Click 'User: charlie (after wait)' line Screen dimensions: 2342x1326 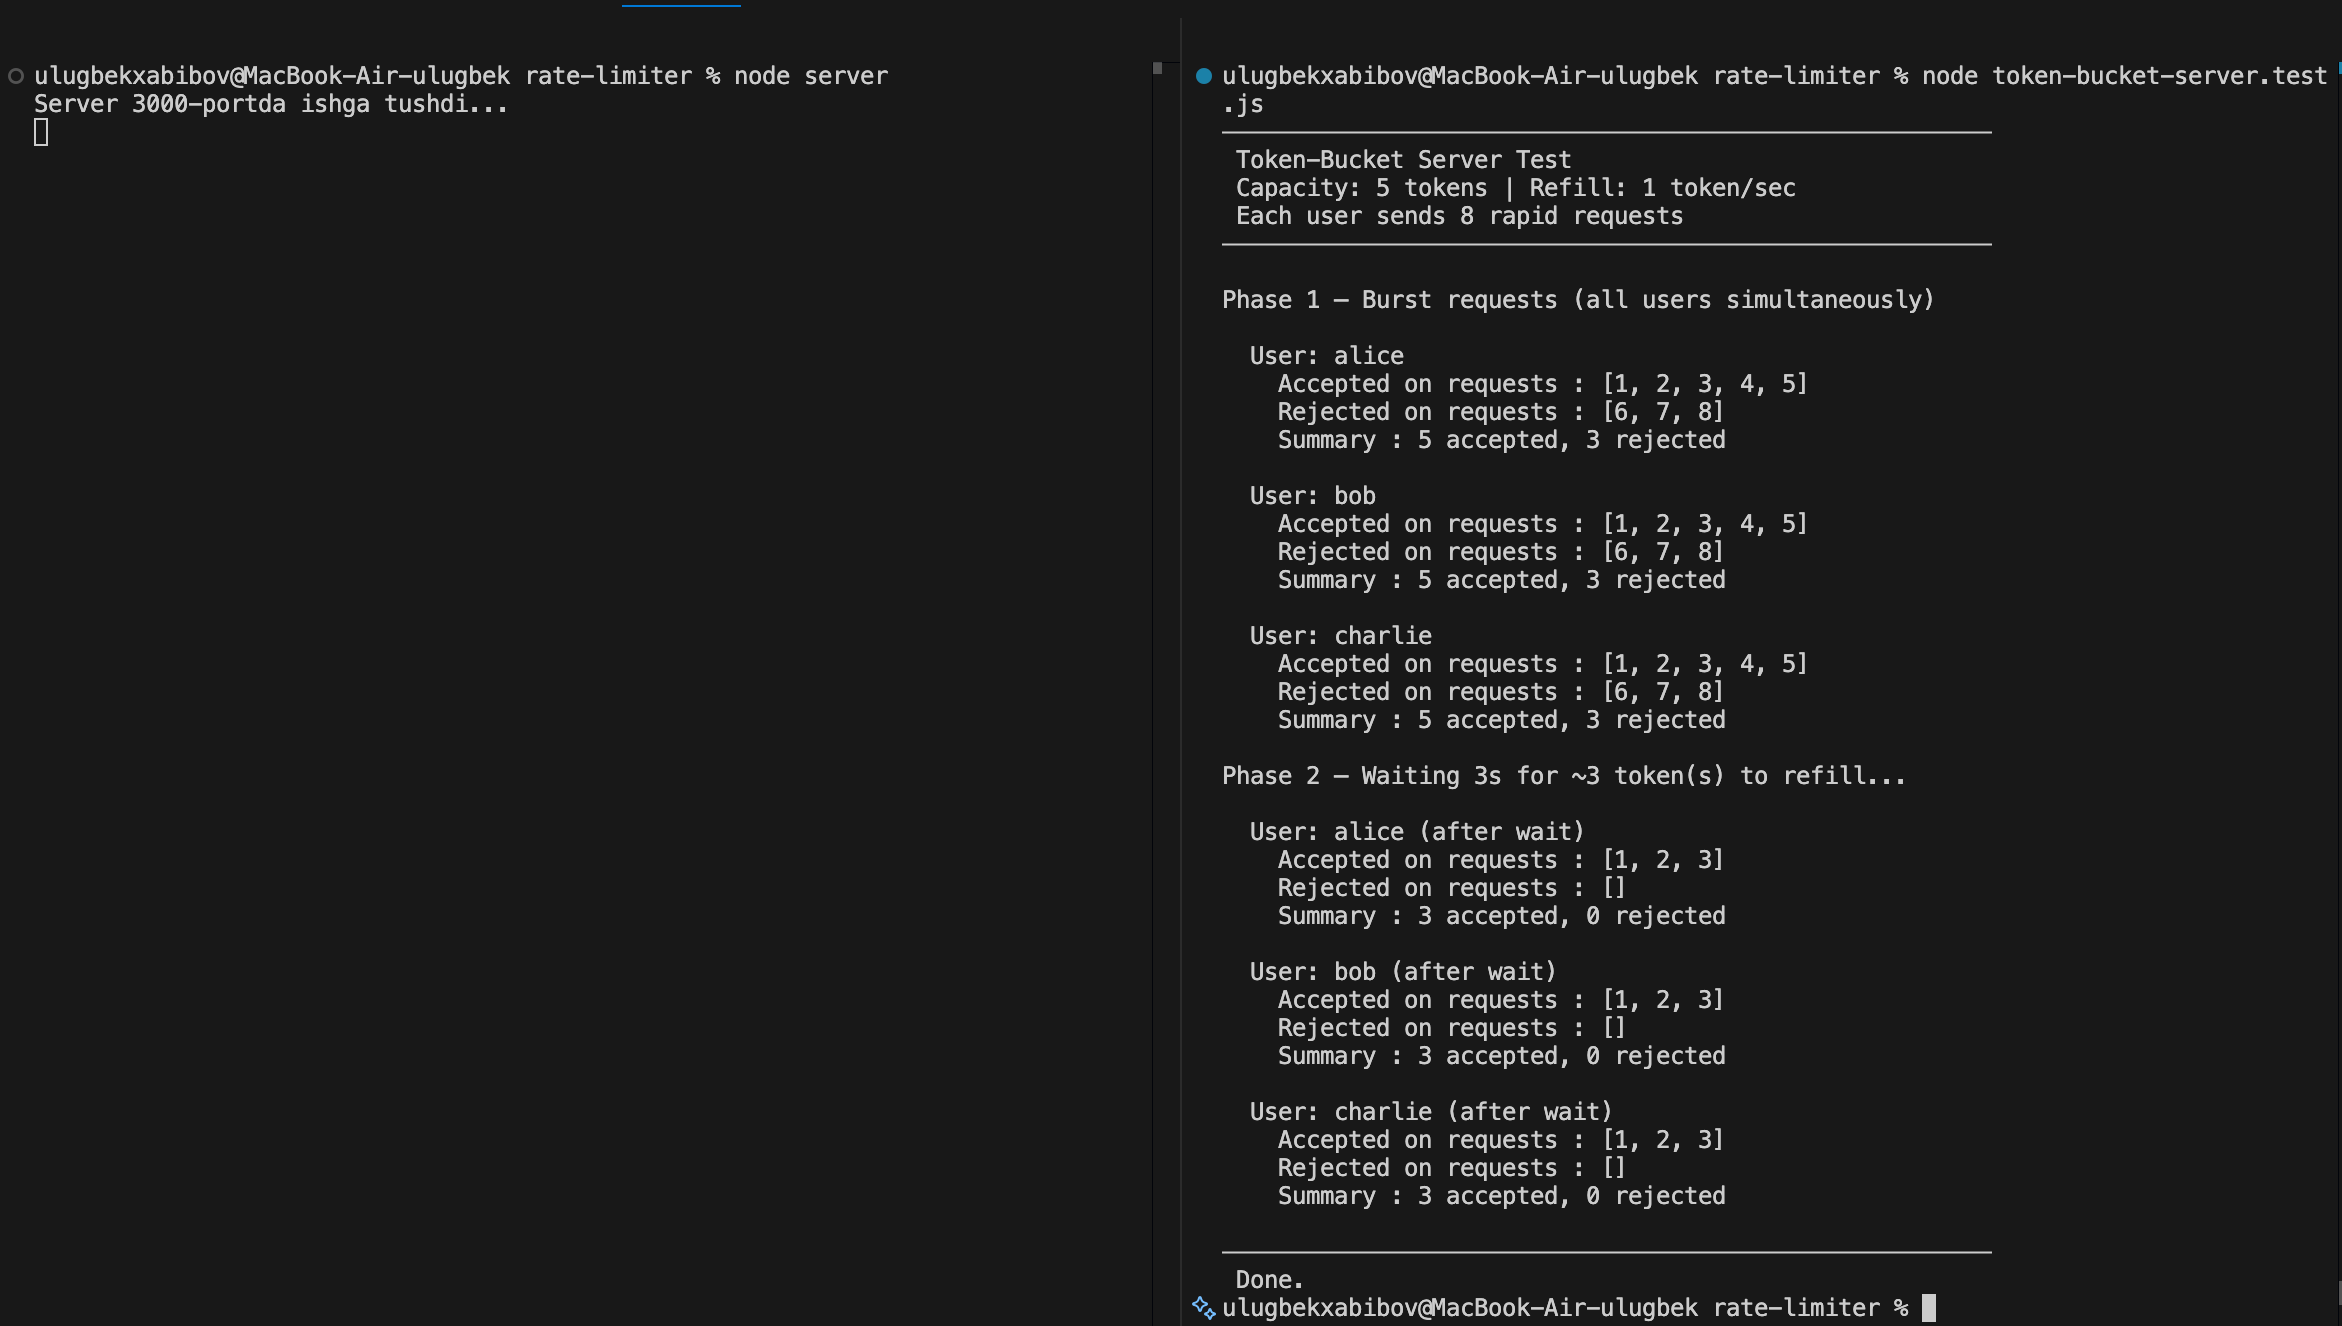tap(1431, 1112)
